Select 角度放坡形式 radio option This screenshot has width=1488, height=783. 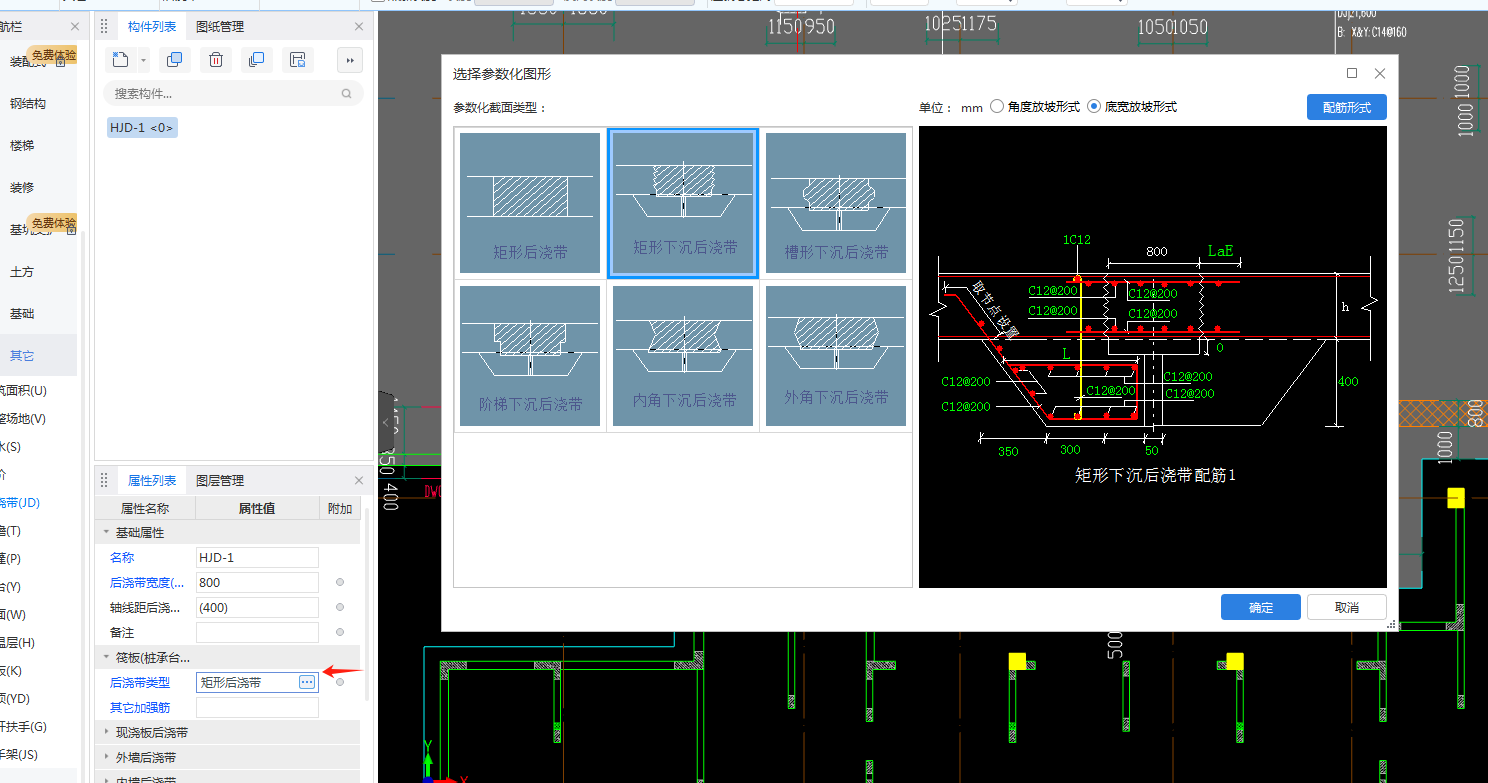[x=1034, y=107]
